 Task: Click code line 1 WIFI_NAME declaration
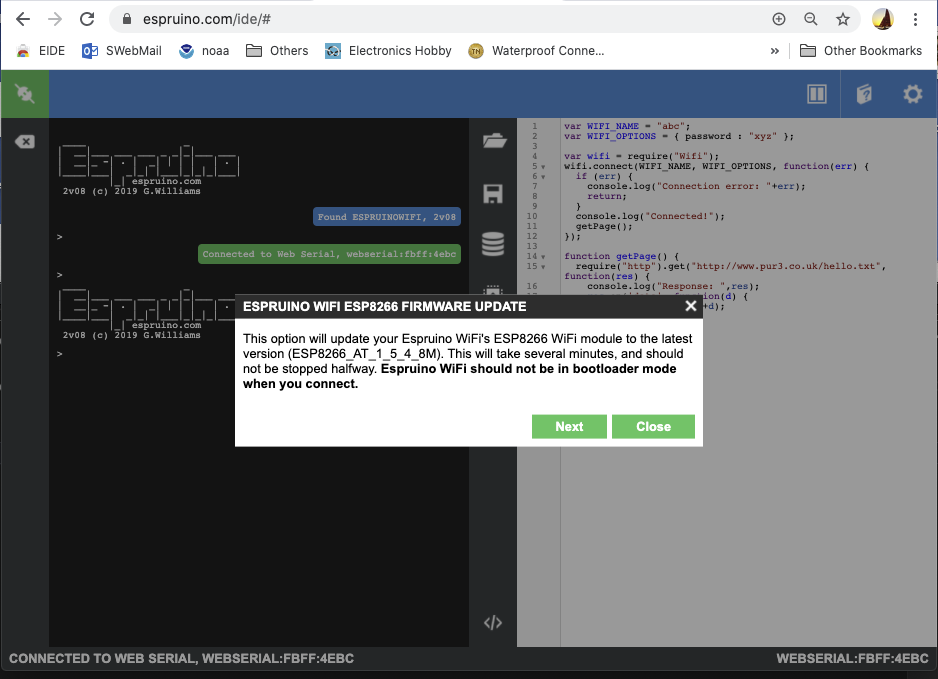tap(627, 126)
